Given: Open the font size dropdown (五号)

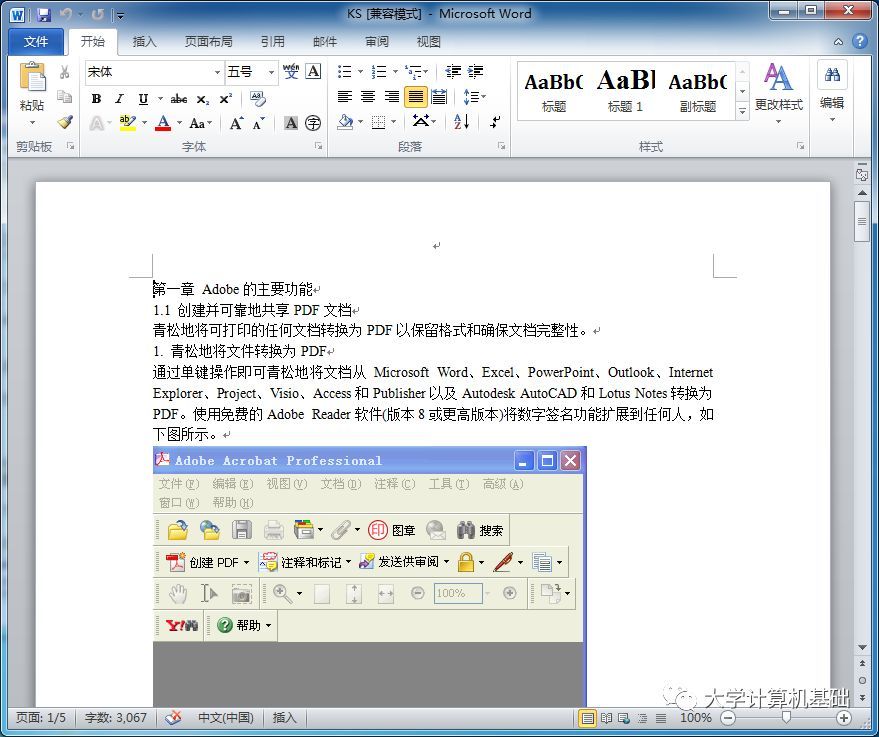Looking at the screenshot, I should [271, 72].
